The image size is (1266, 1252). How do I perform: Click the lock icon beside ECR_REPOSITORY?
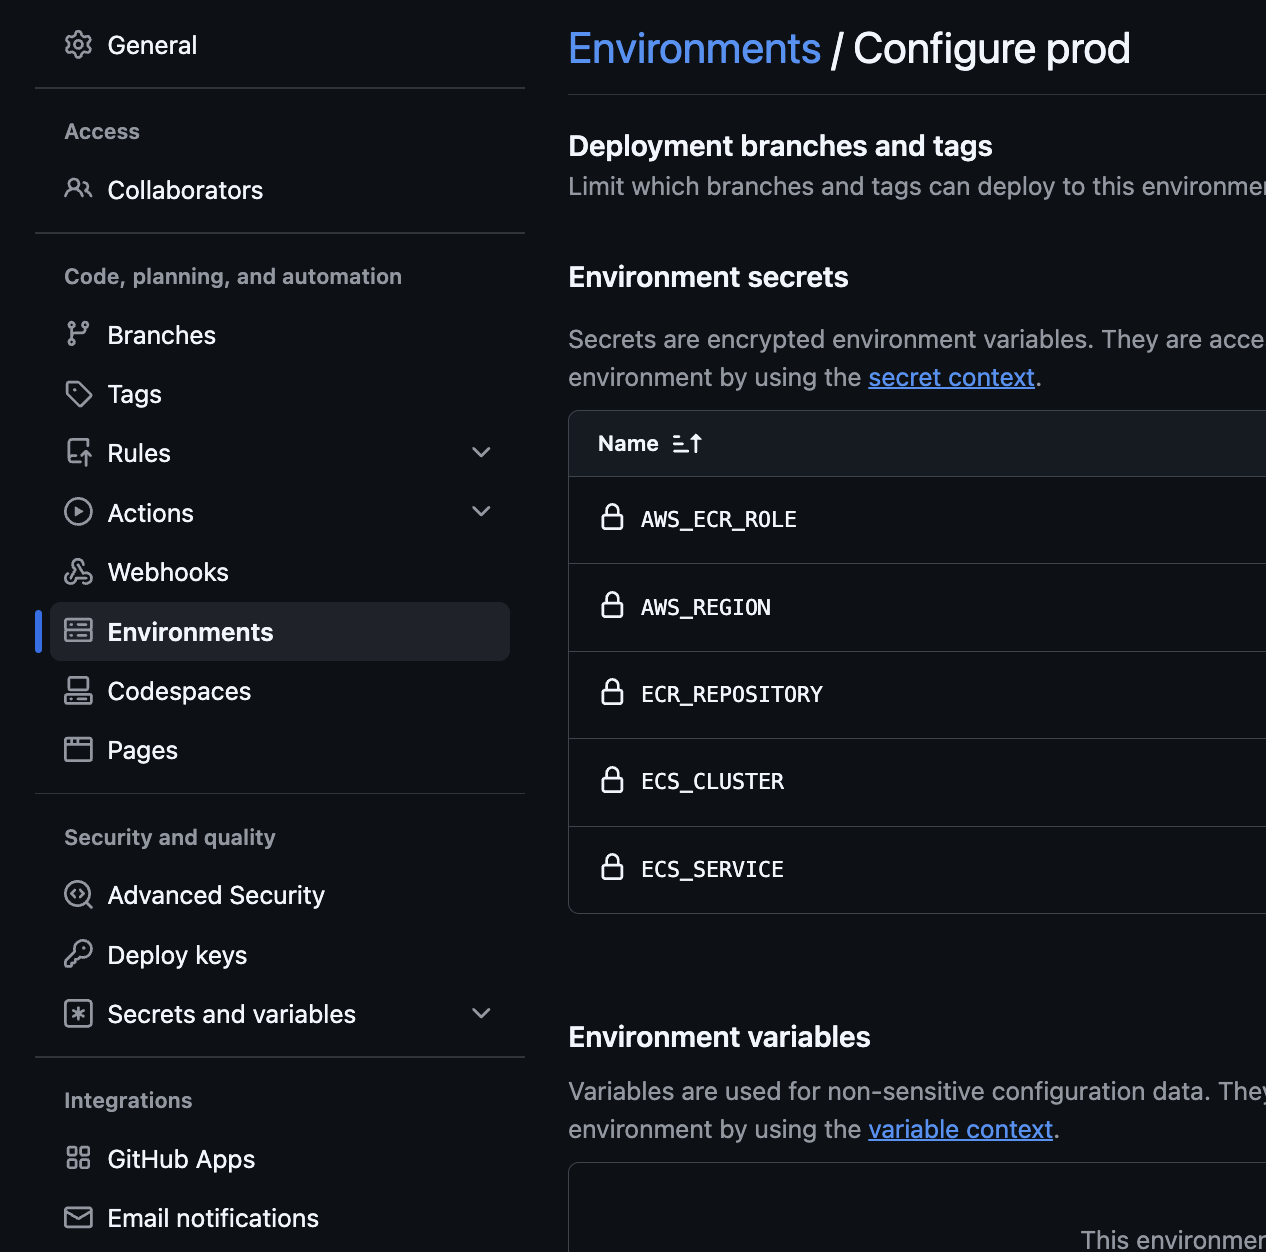click(x=612, y=692)
